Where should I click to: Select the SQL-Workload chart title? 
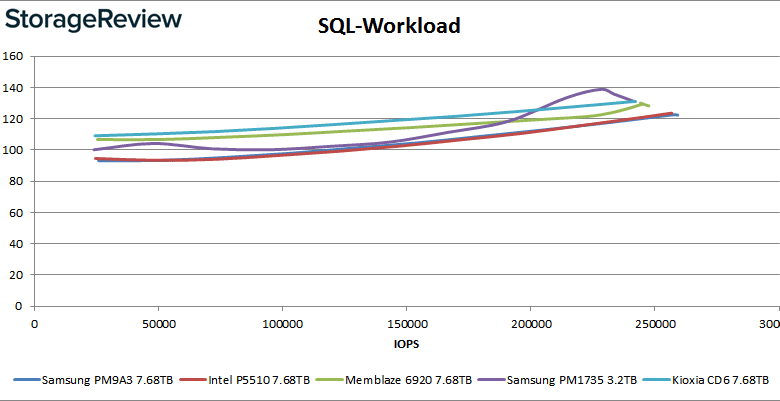(390, 25)
